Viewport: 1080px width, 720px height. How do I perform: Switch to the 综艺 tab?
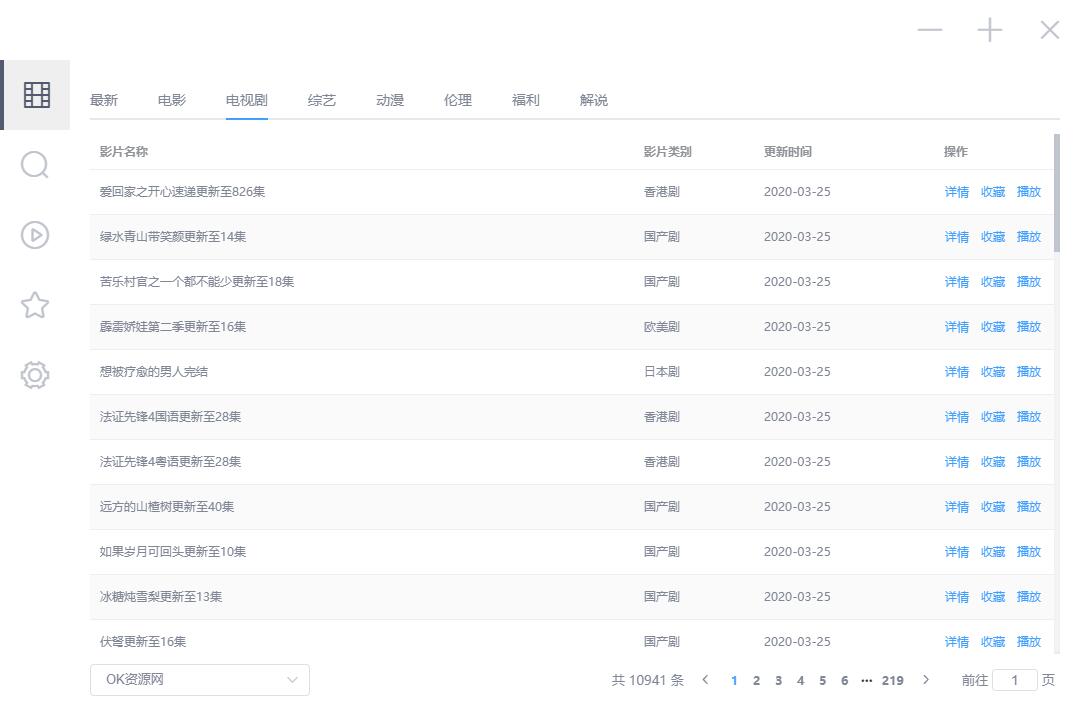pyautogui.click(x=321, y=99)
